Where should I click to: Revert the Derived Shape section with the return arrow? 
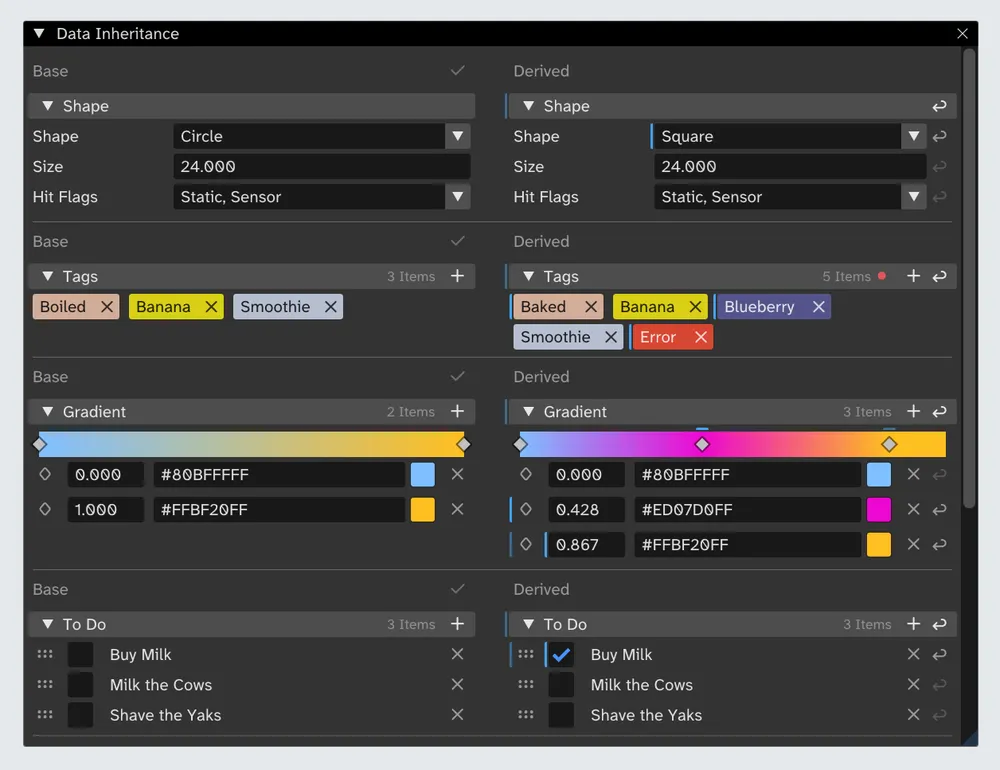[x=939, y=106]
